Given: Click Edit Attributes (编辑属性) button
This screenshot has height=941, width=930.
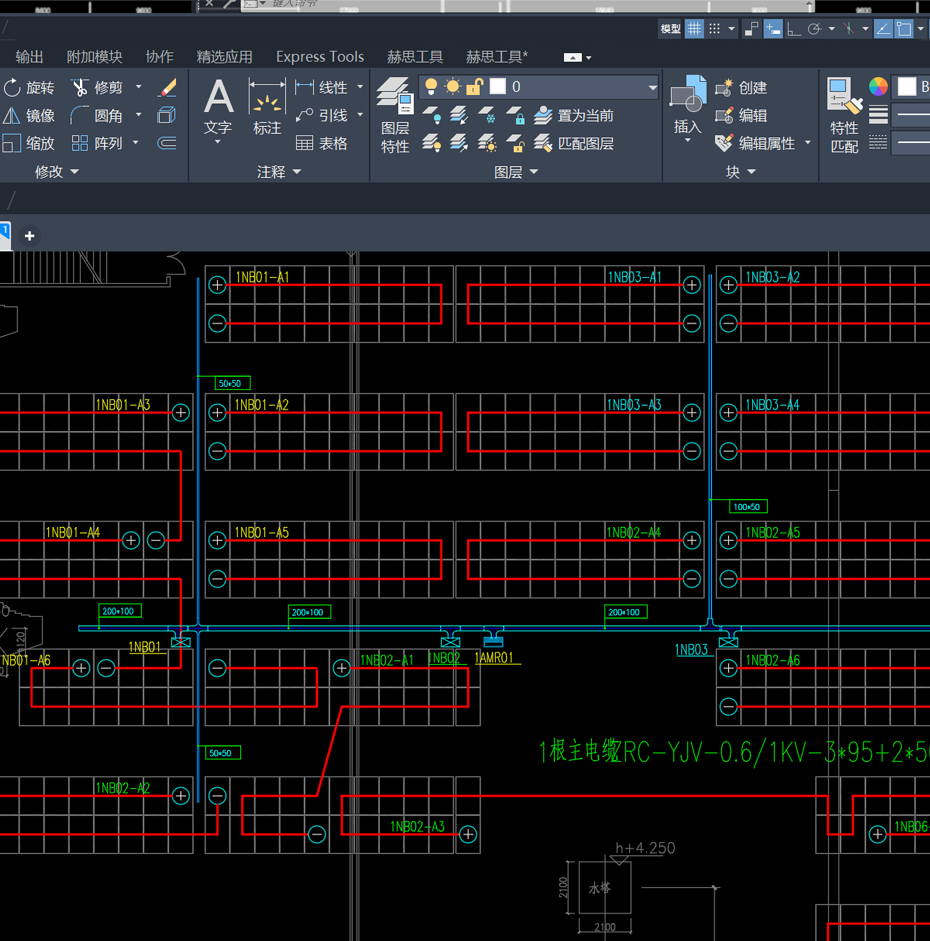Looking at the screenshot, I should point(755,143).
